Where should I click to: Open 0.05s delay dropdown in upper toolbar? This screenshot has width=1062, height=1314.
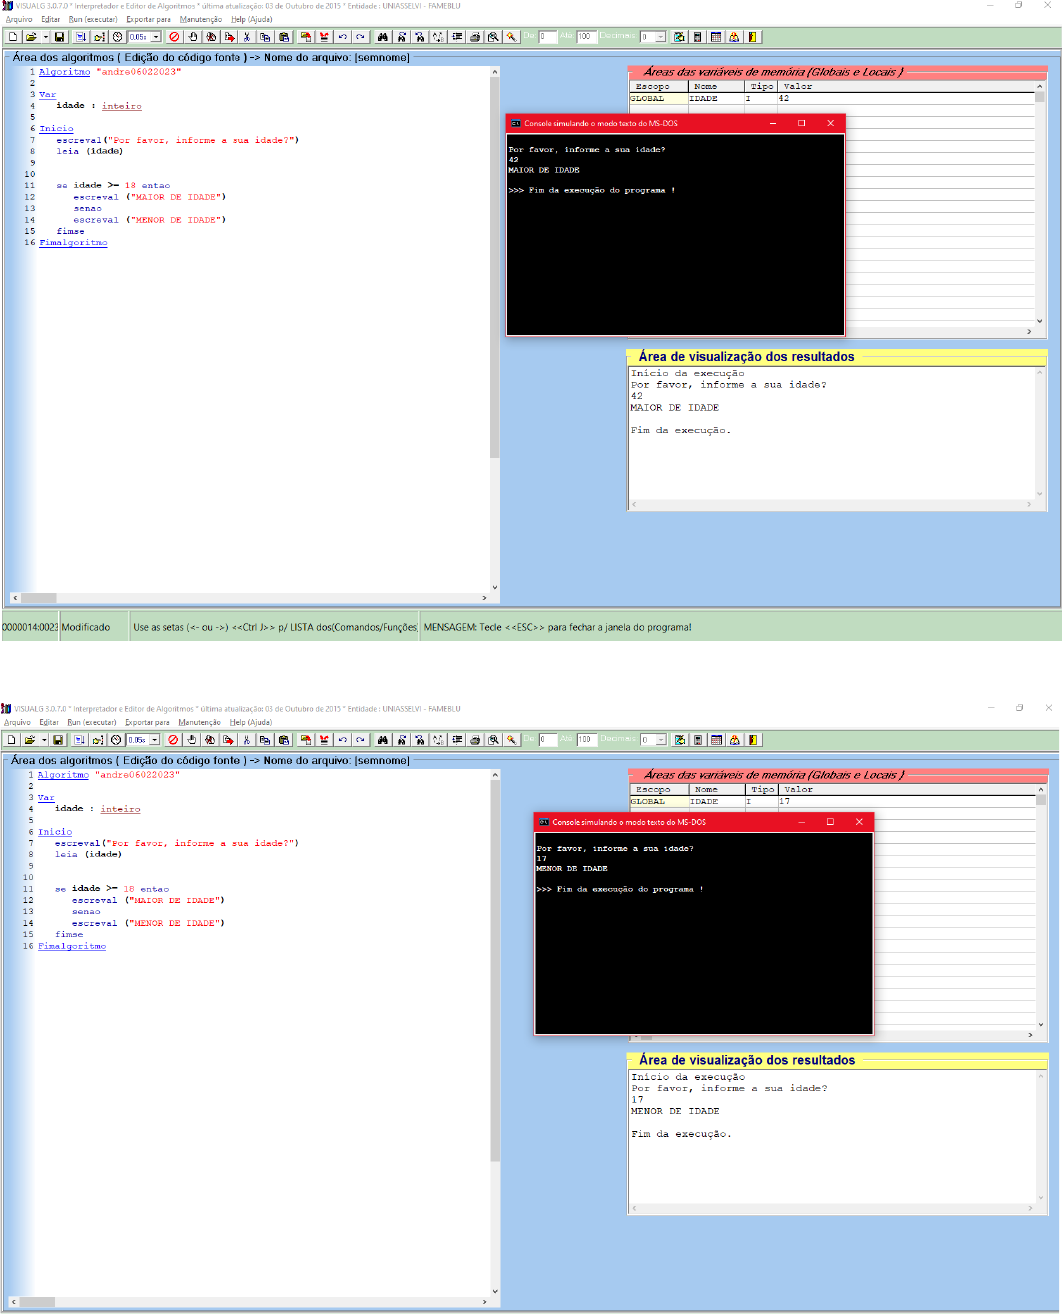click(x=155, y=37)
